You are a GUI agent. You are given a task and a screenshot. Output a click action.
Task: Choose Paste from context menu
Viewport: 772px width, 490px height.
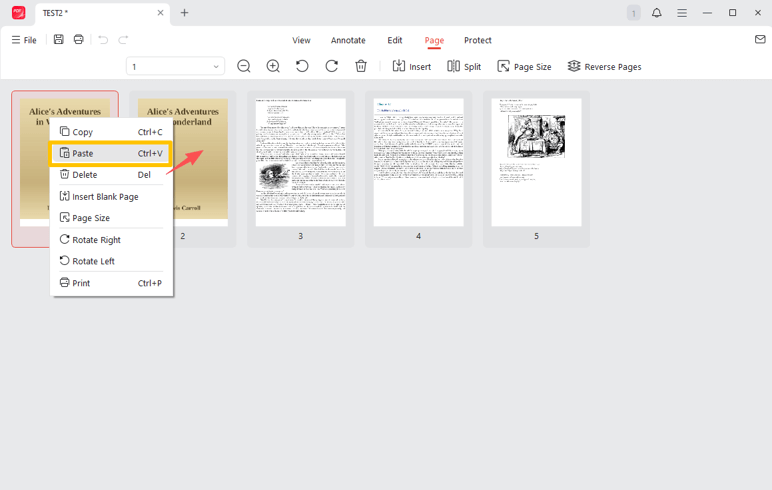click(111, 154)
